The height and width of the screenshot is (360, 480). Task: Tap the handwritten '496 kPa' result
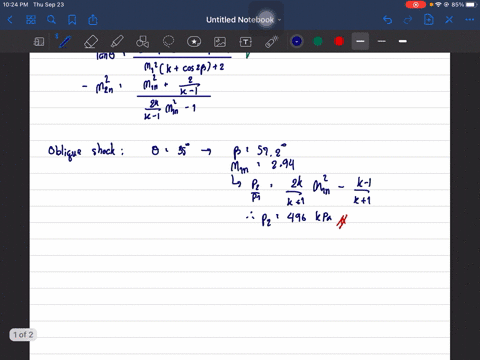pos(309,218)
